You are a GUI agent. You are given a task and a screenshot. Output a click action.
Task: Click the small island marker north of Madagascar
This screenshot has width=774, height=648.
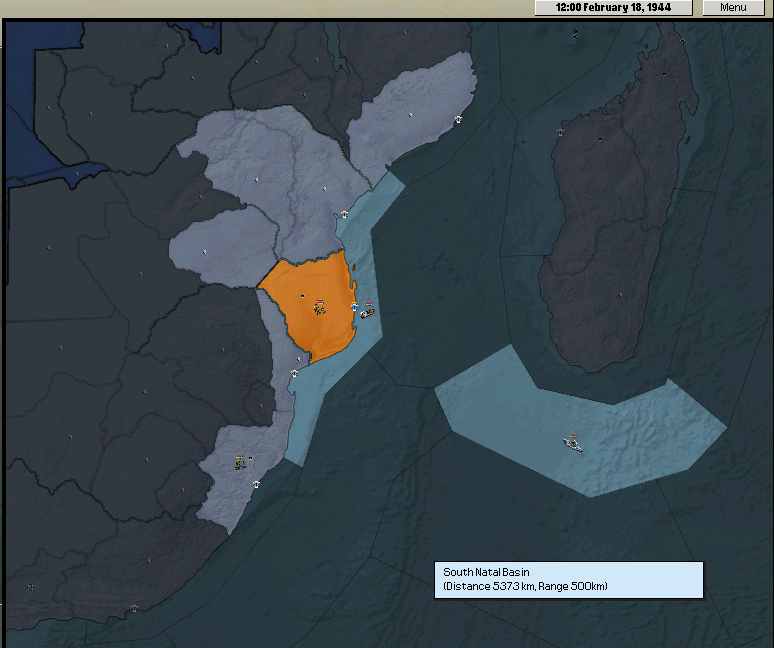(x=575, y=34)
